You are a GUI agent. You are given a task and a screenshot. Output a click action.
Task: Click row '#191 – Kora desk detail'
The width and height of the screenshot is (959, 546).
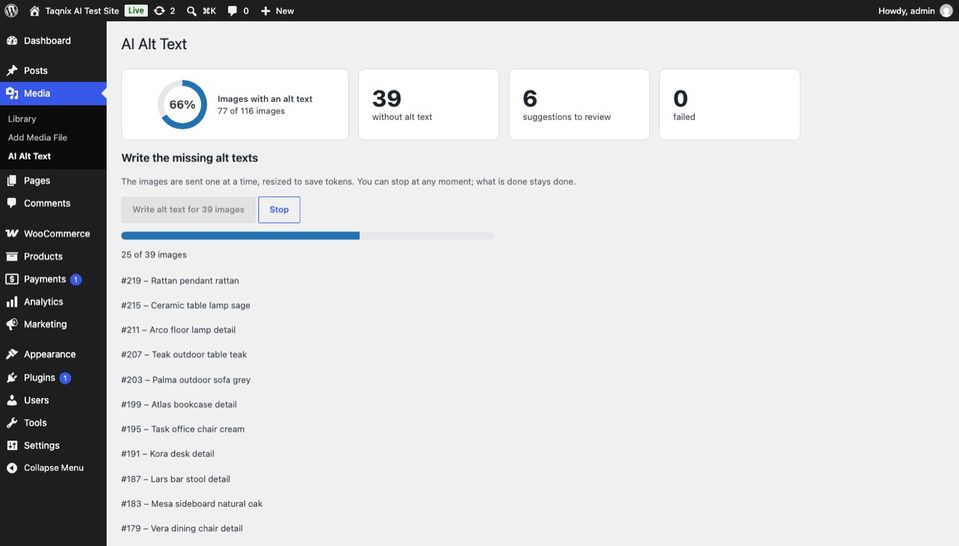pos(168,454)
